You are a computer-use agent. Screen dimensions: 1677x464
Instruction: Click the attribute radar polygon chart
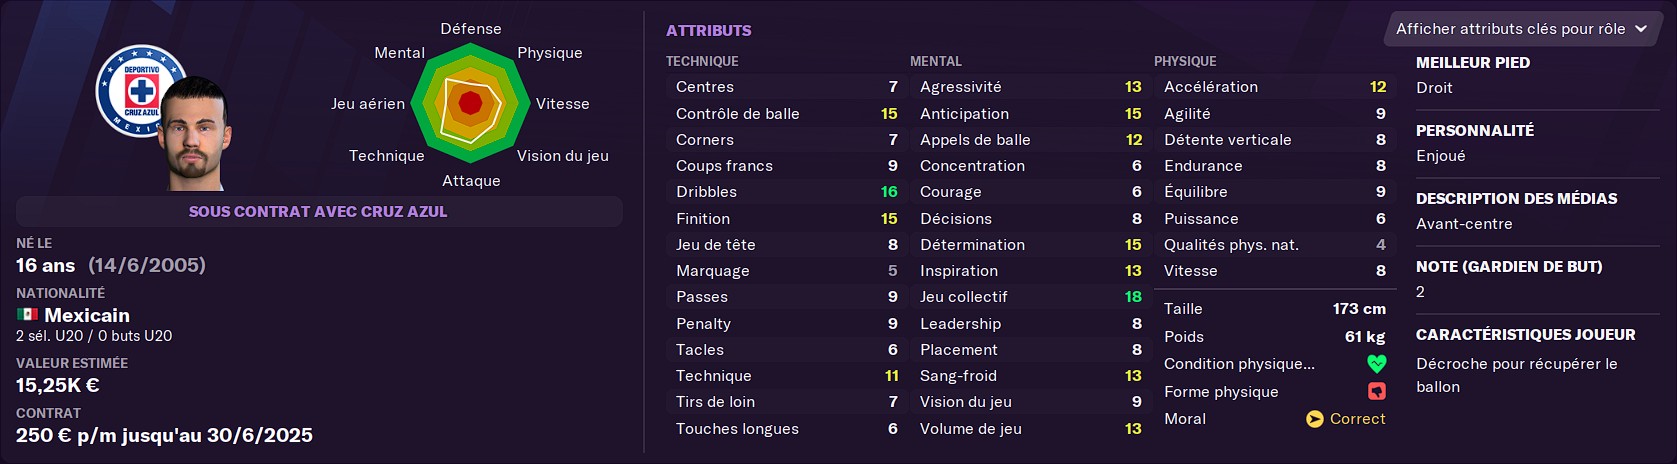point(470,102)
